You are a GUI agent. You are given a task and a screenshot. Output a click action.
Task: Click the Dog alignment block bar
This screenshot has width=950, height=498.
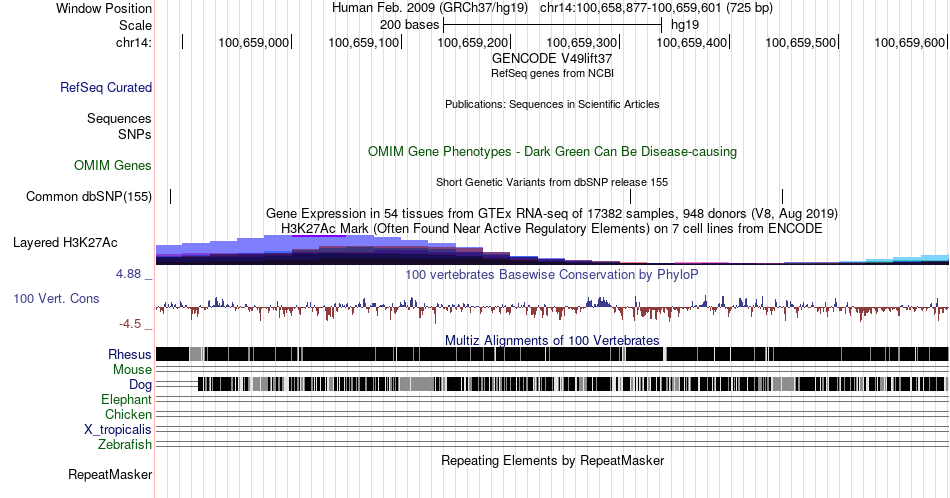(572, 384)
